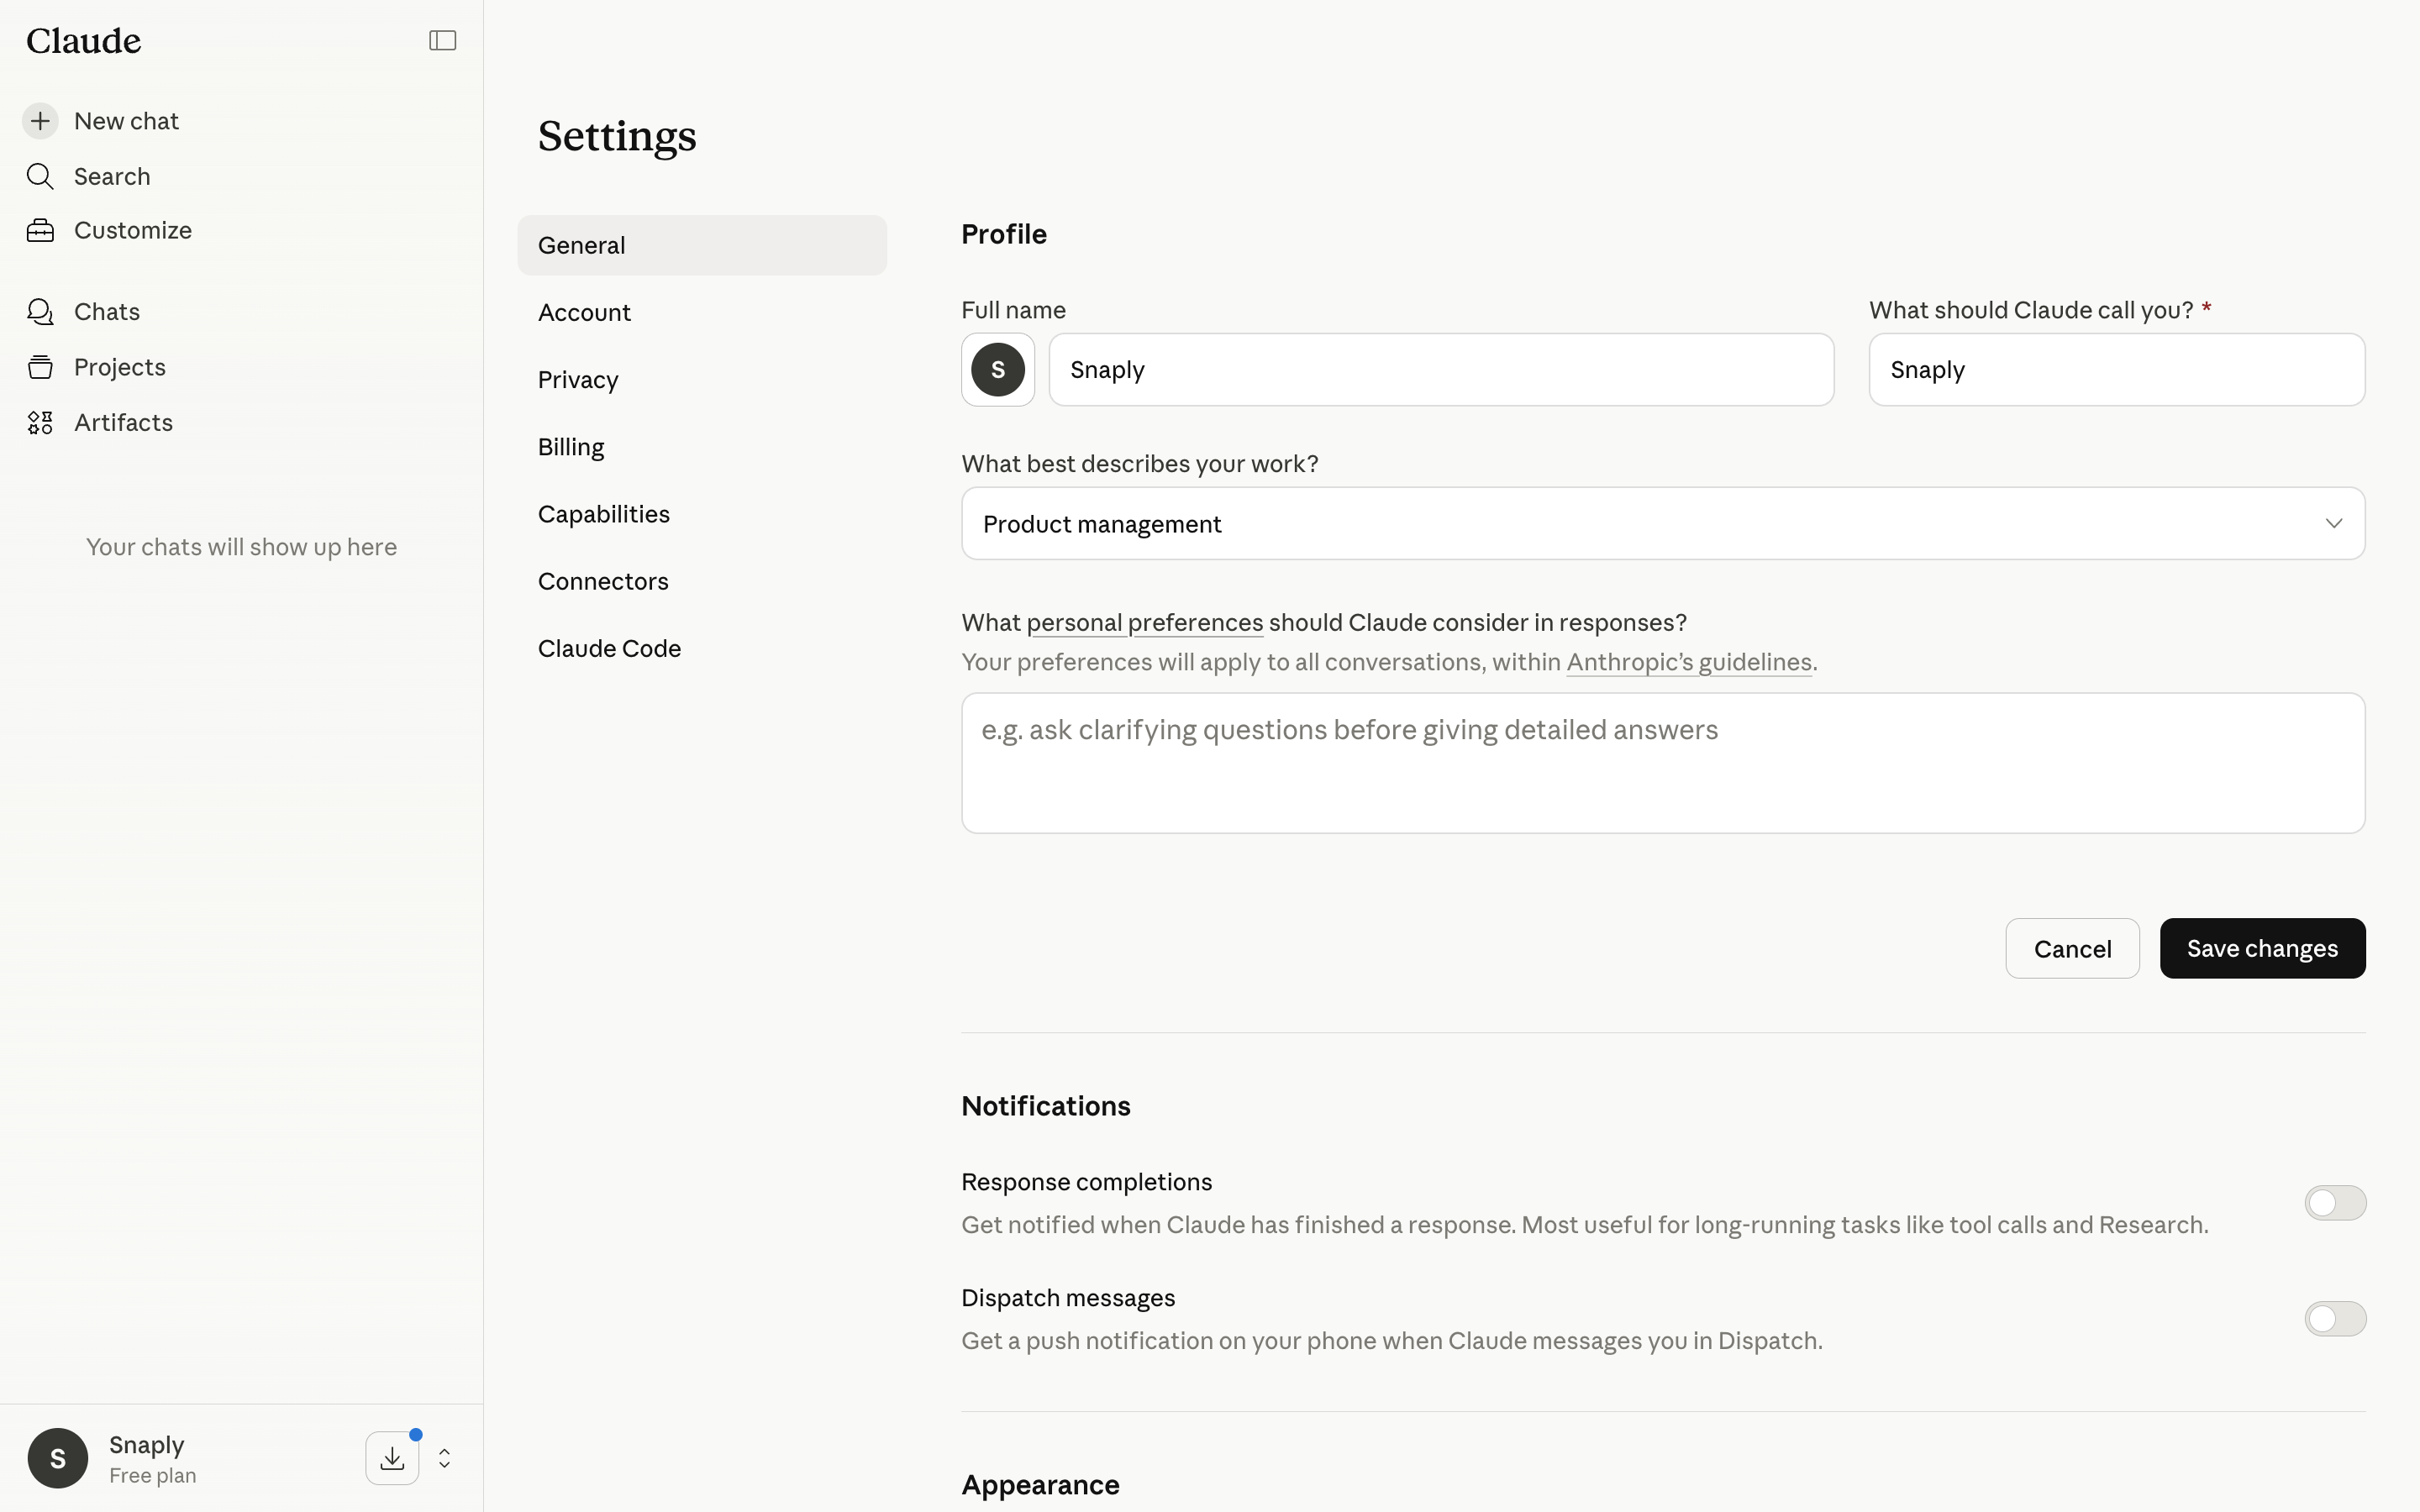Click the Artifacts grid icon
Viewport: 2420px width, 1512px height.
(40, 423)
